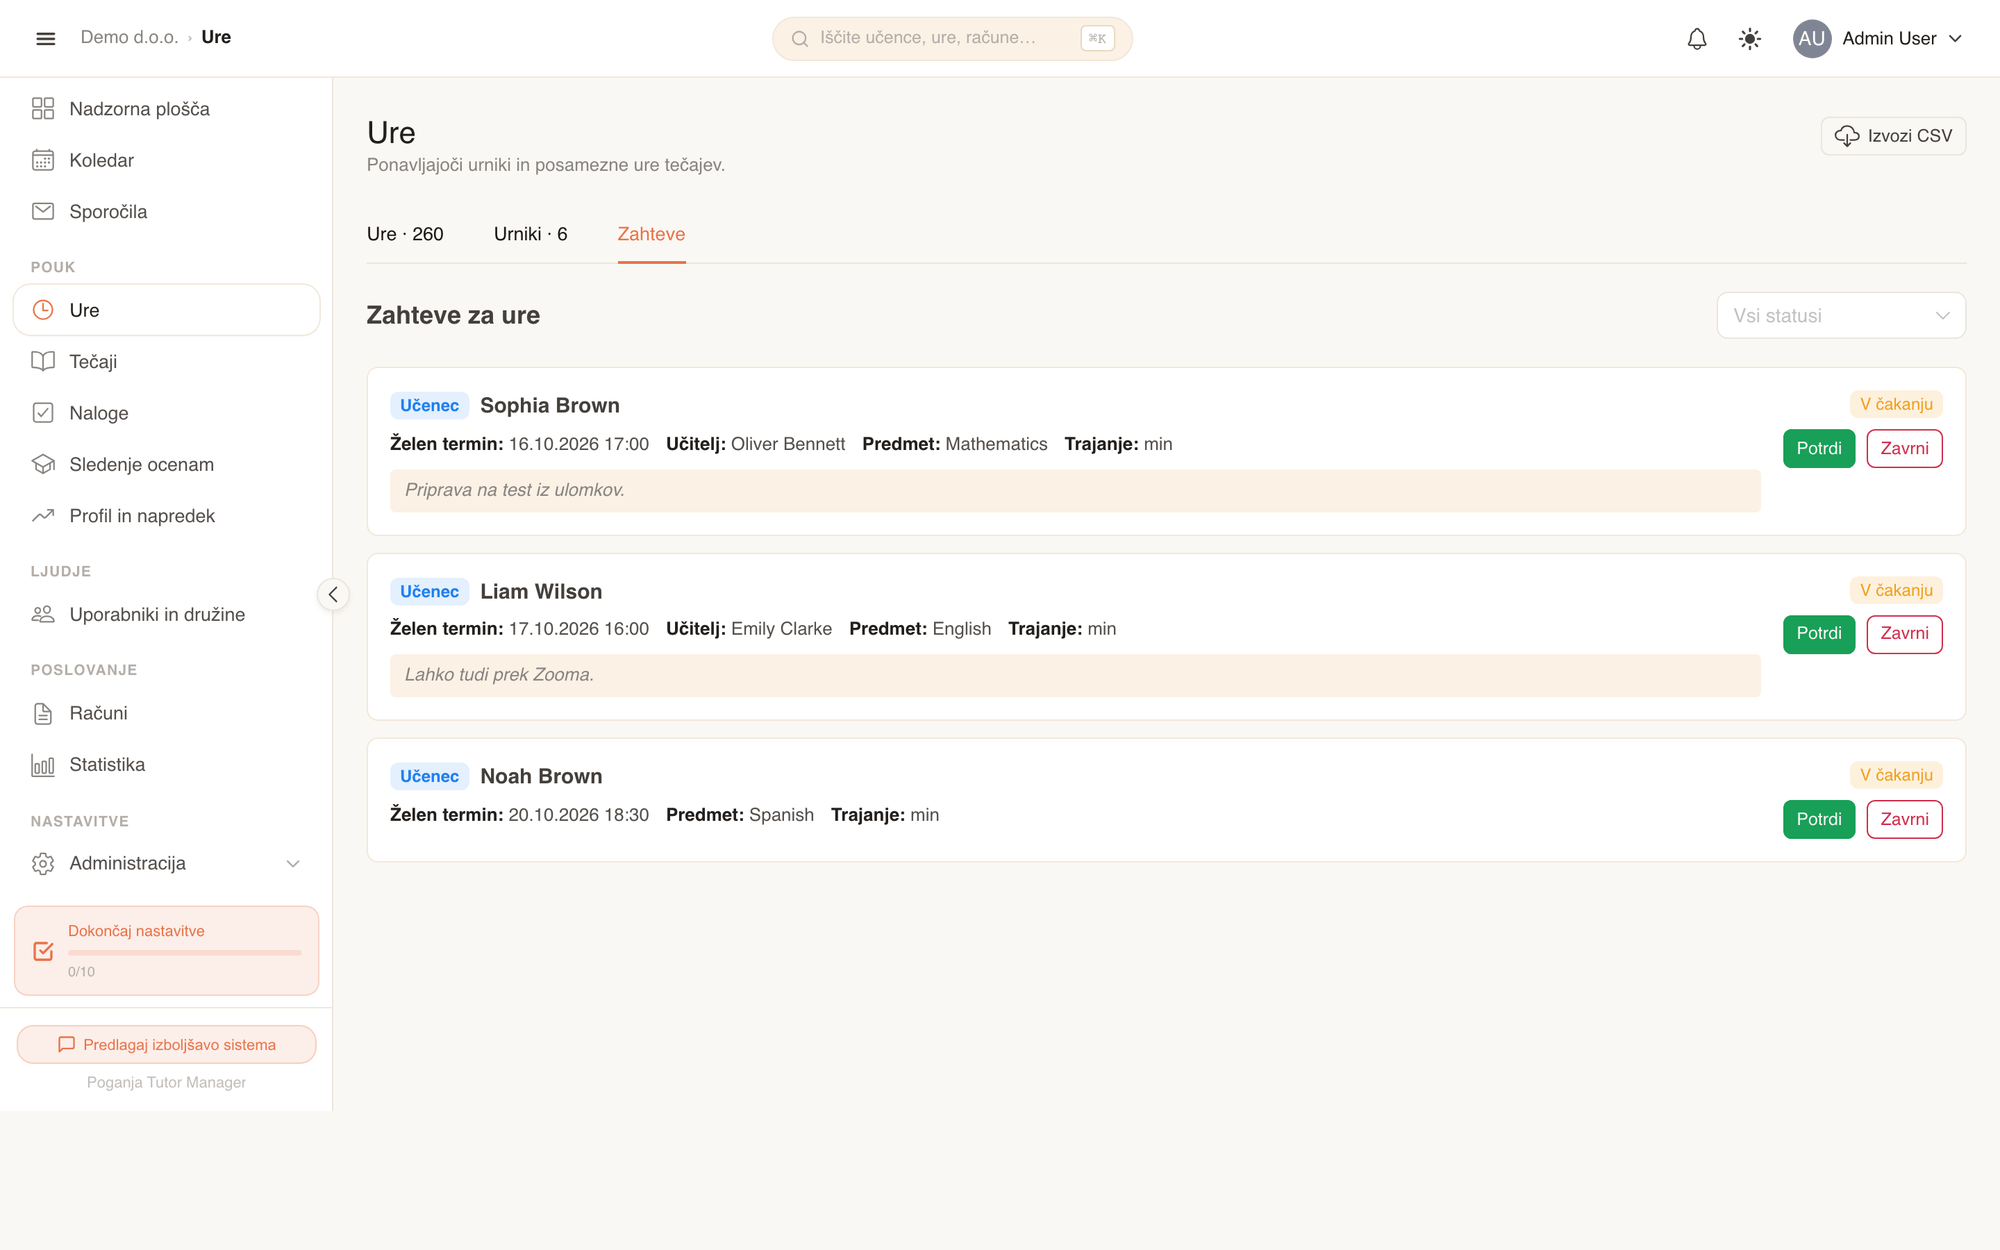The width and height of the screenshot is (2000, 1250).
Task: Click the Administracija gear icon
Action: coord(43,863)
